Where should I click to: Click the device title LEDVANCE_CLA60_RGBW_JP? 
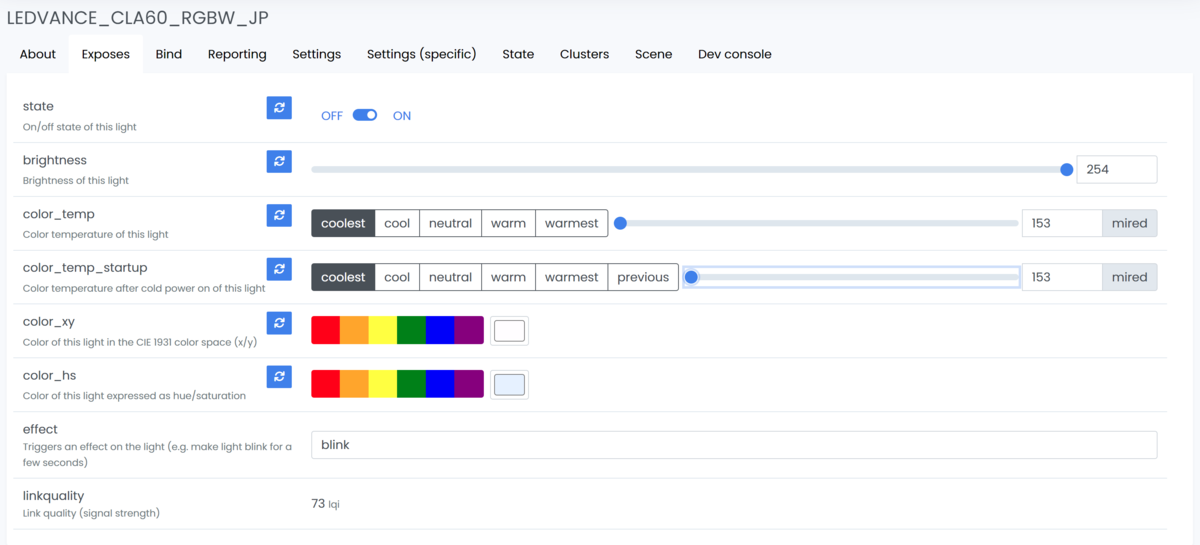click(x=137, y=17)
